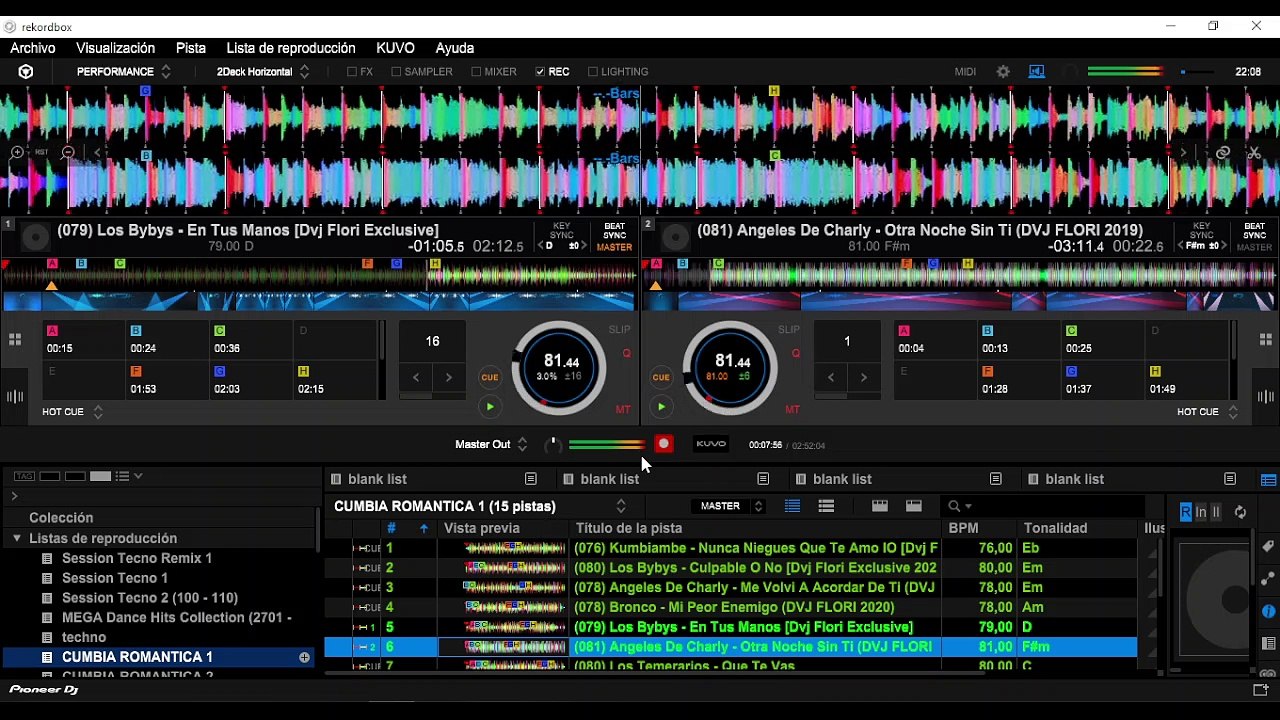The height and width of the screenshot is (720, 1280).
Task: Open the Ayuda menu
Action: 454,48
